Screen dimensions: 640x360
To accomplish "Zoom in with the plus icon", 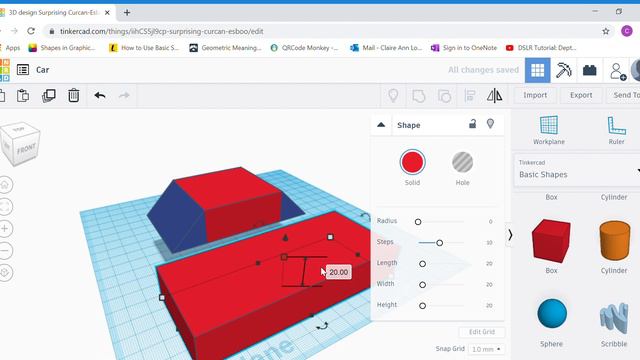I will point(5,229).
